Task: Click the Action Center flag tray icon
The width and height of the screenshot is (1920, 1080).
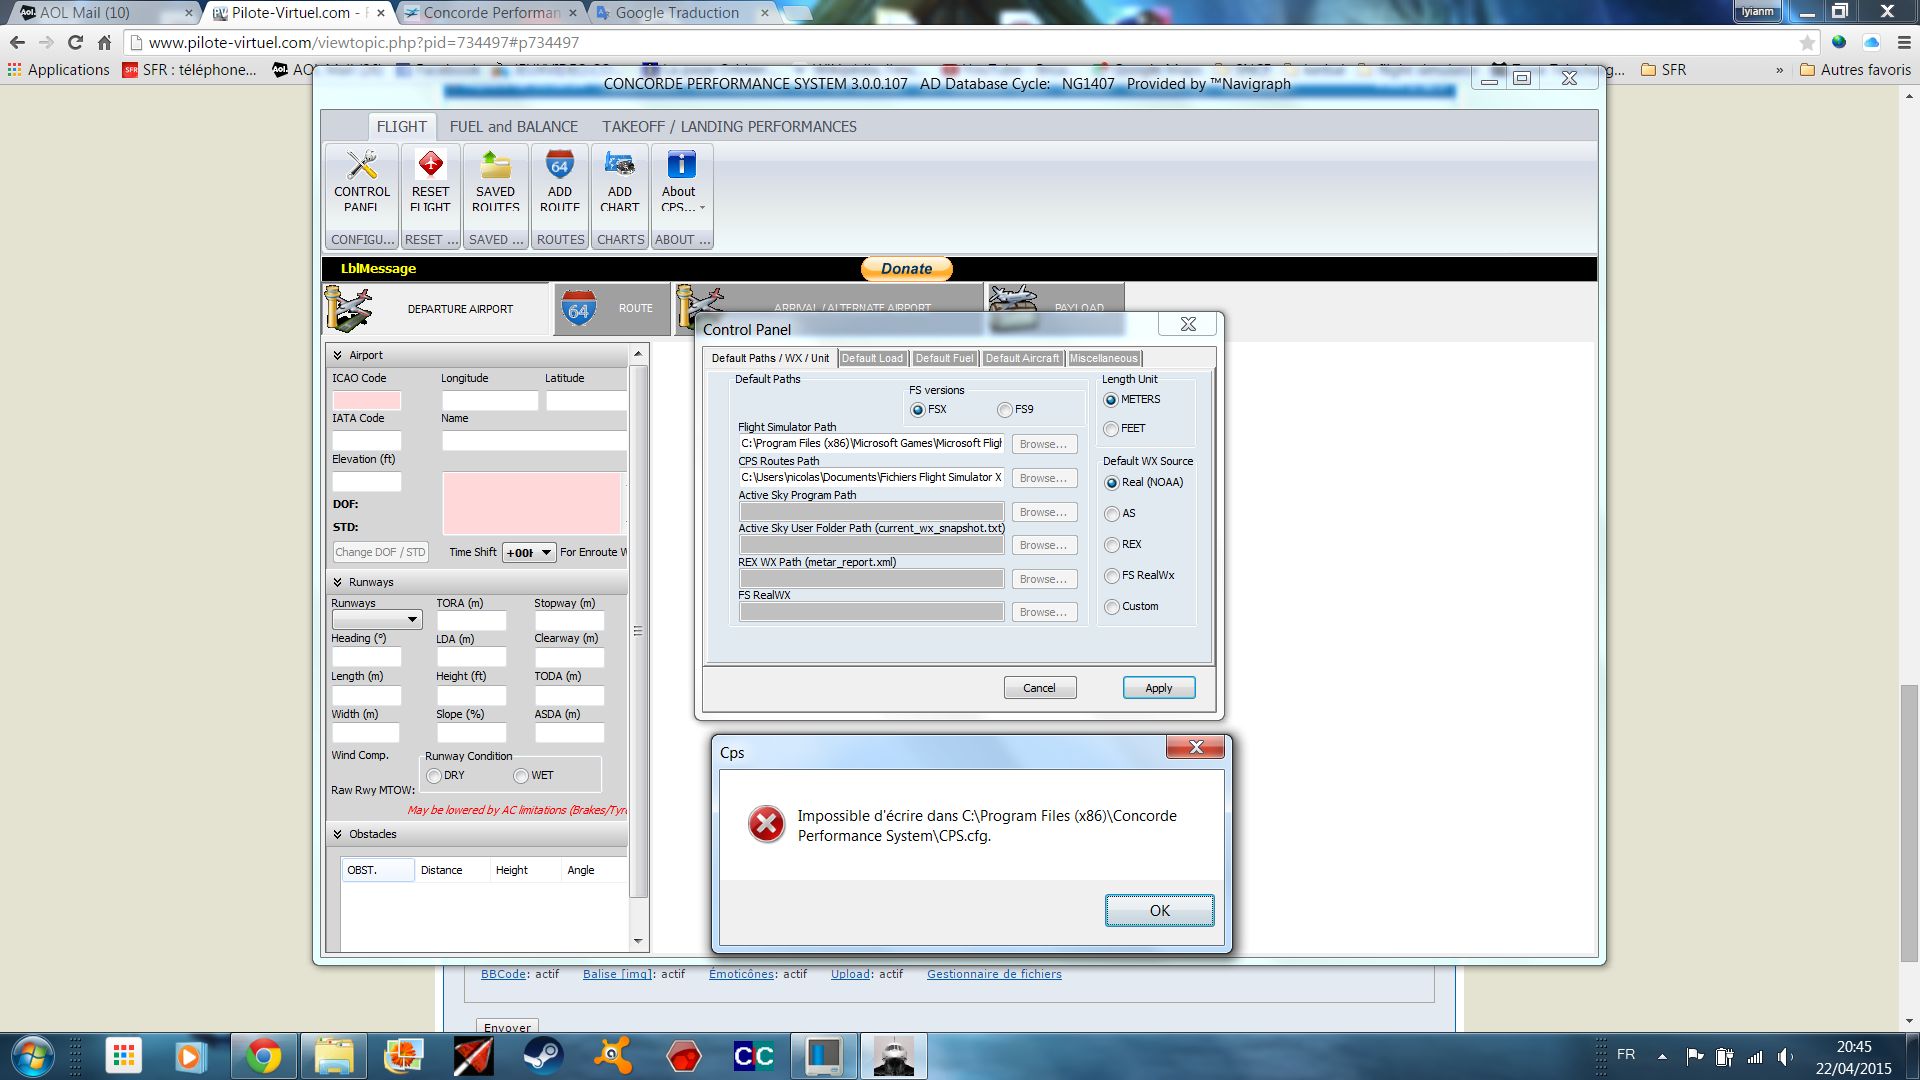Action: pyautogui.click(x=1695, y=1056)
